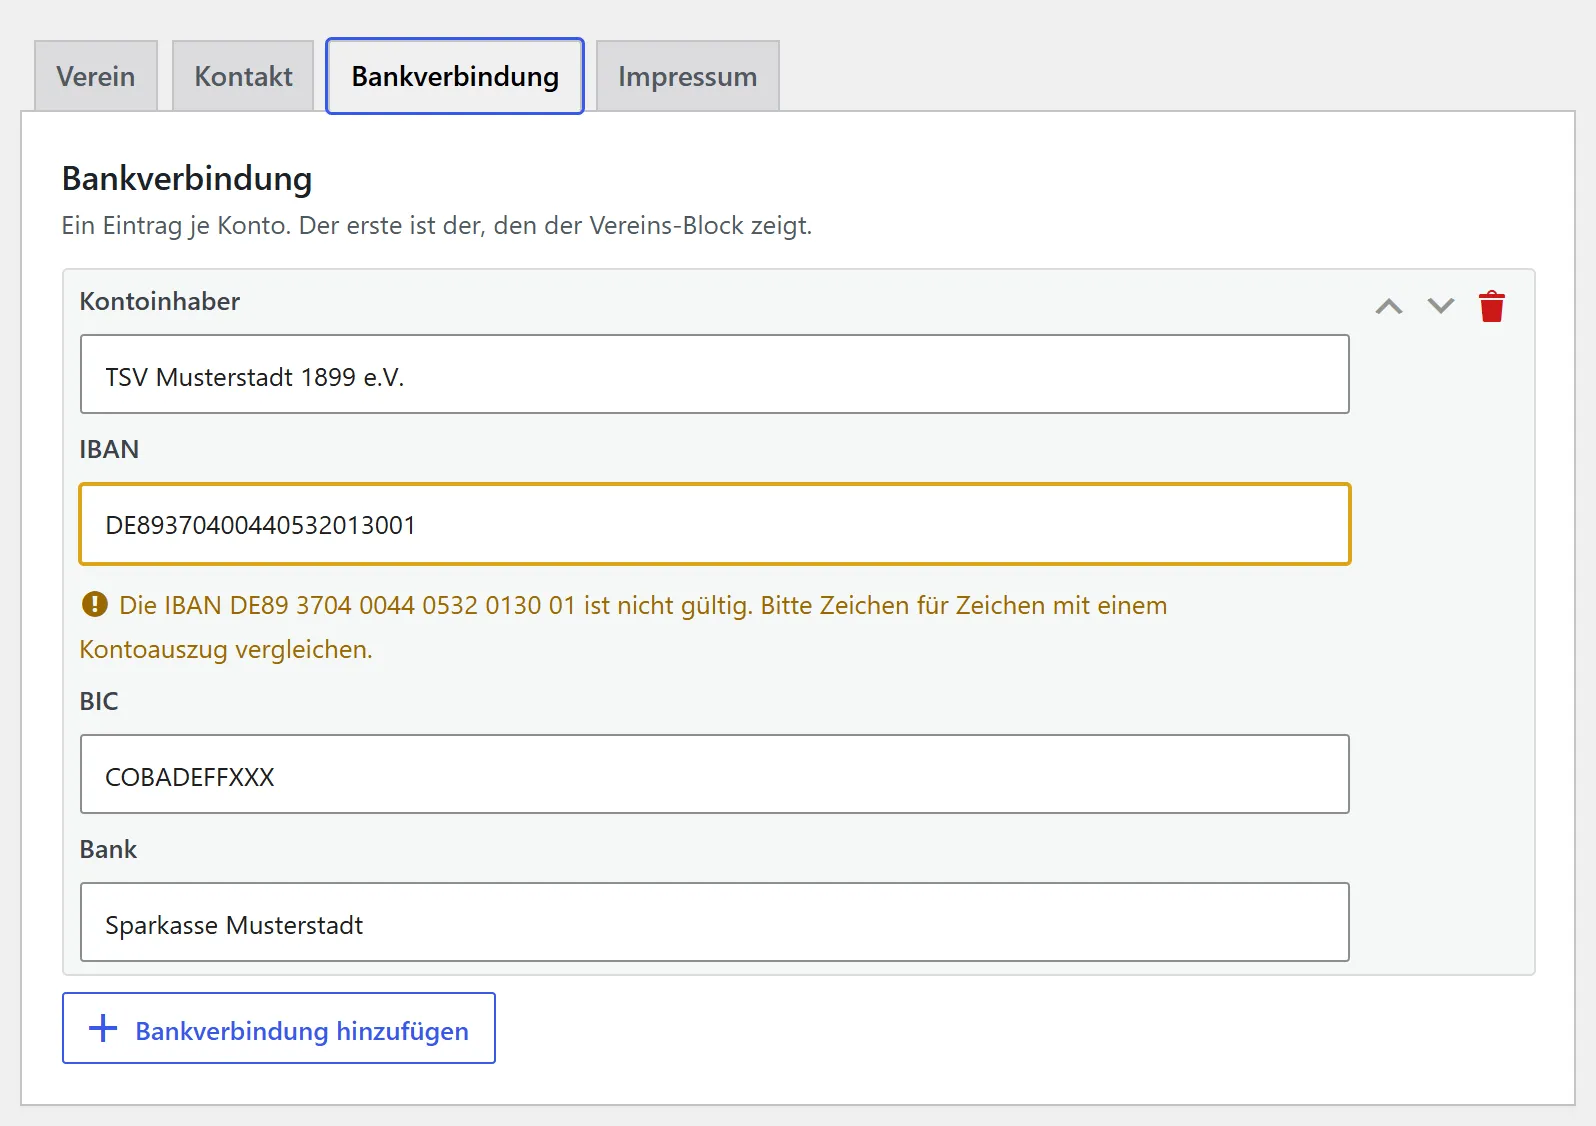Delete the bank entry via trash icon

coord(1492,306)
